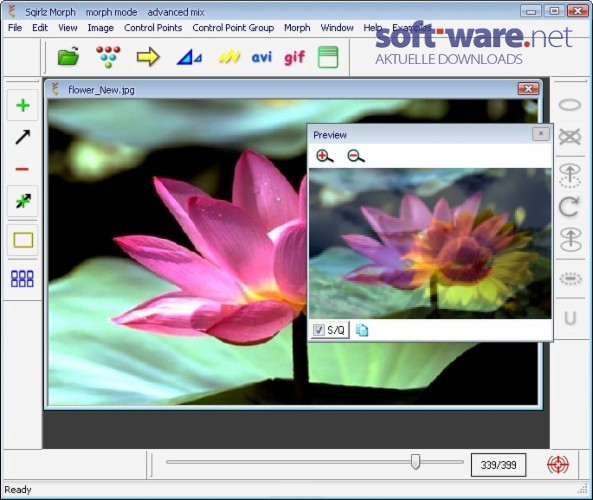Select the green plus add point tool
The image size is (593, 500).
click(23, 105)
